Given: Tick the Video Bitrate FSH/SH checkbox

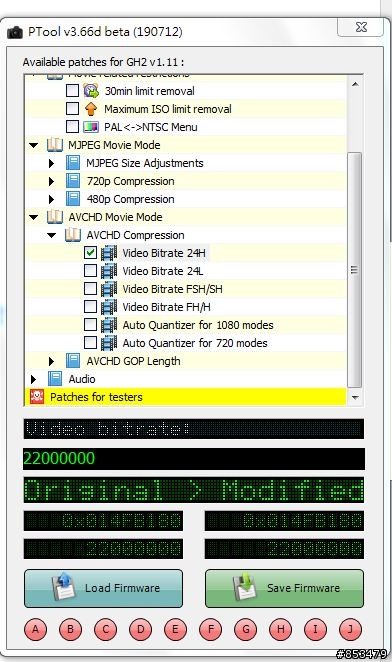Looking at the screenshot, I should [x=90, y=288].
